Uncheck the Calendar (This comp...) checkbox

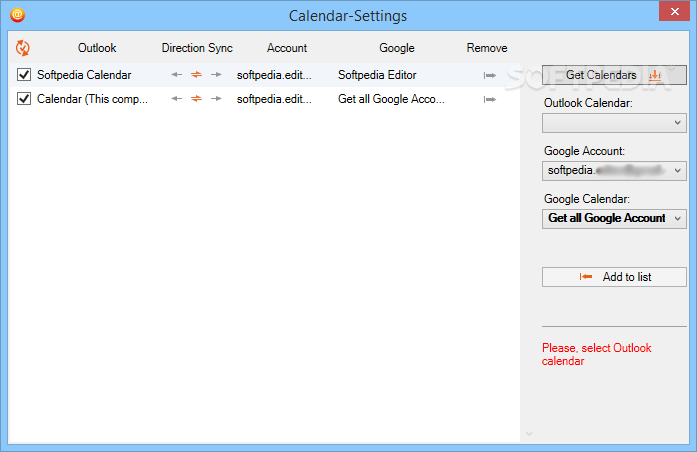[24, 99]
